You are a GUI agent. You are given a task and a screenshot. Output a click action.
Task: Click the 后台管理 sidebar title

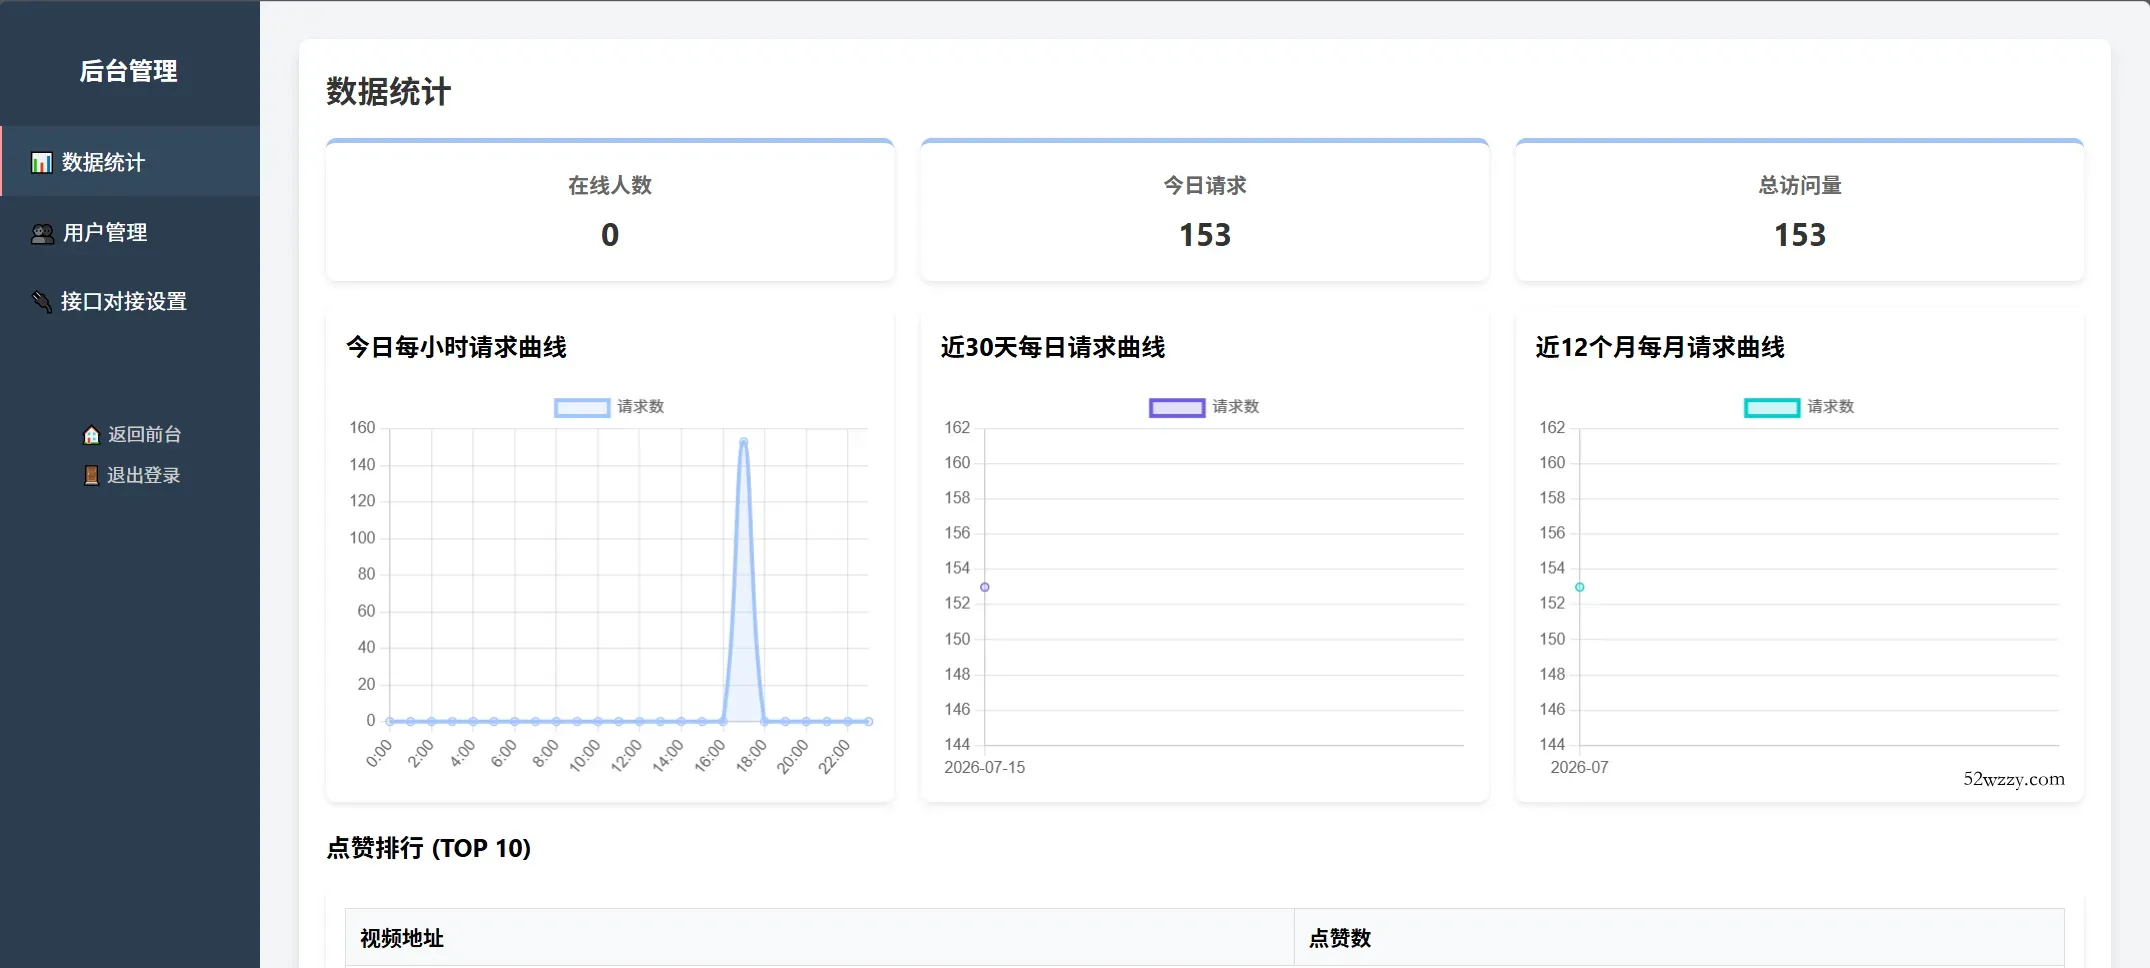pyautogui.click(x=129, y=71)
